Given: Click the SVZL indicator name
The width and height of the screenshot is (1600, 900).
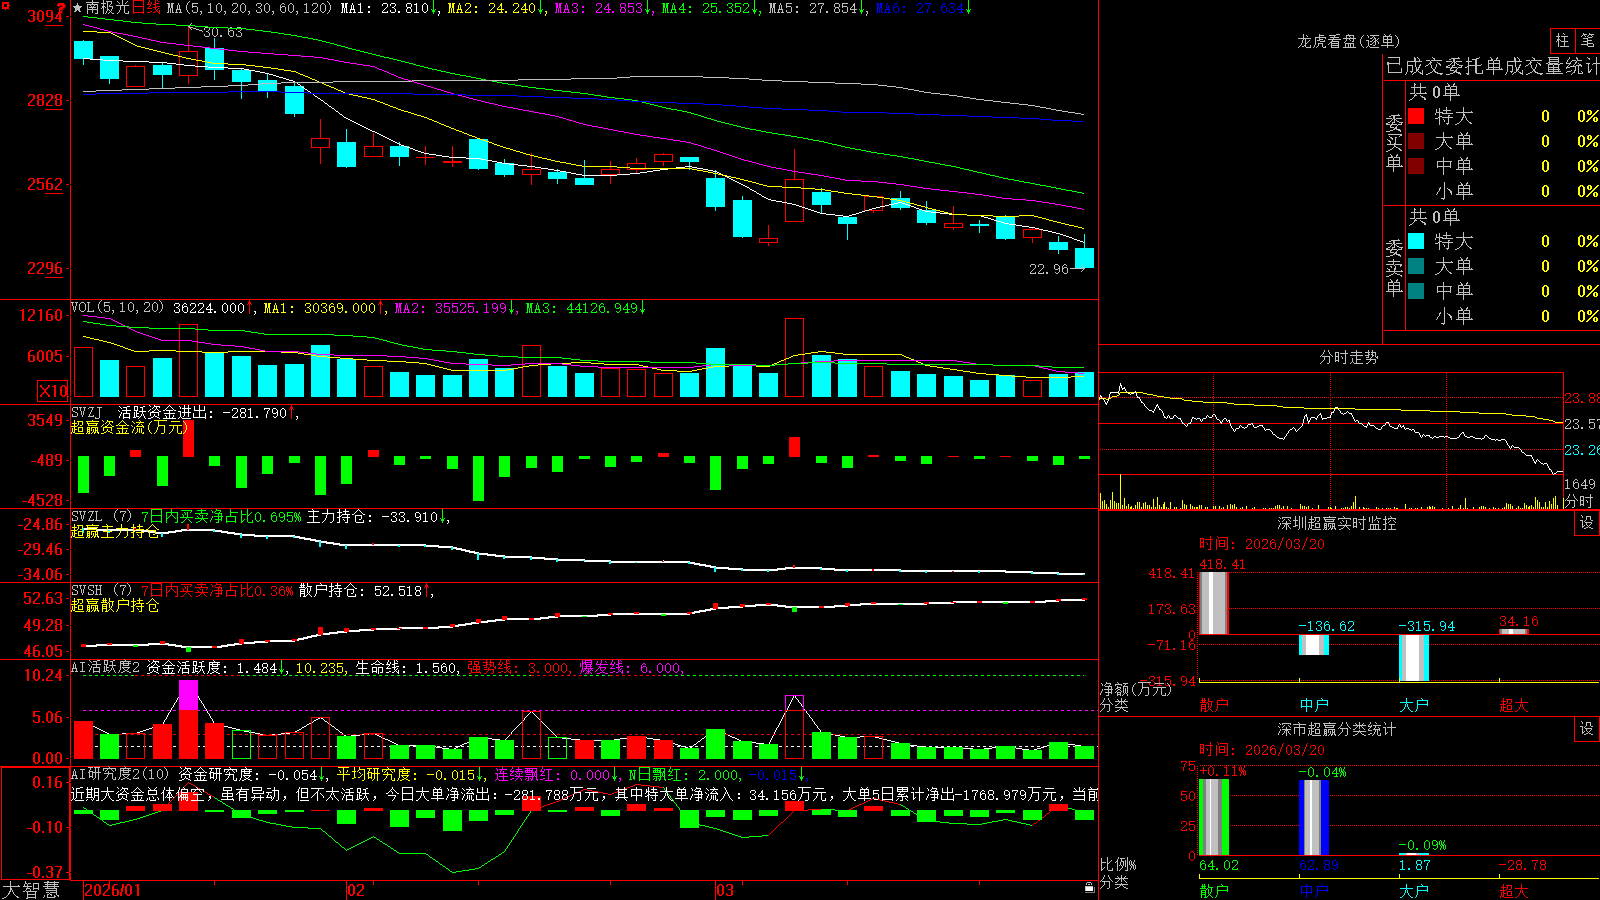Looking at the screenshot, I should coord(87,516).
